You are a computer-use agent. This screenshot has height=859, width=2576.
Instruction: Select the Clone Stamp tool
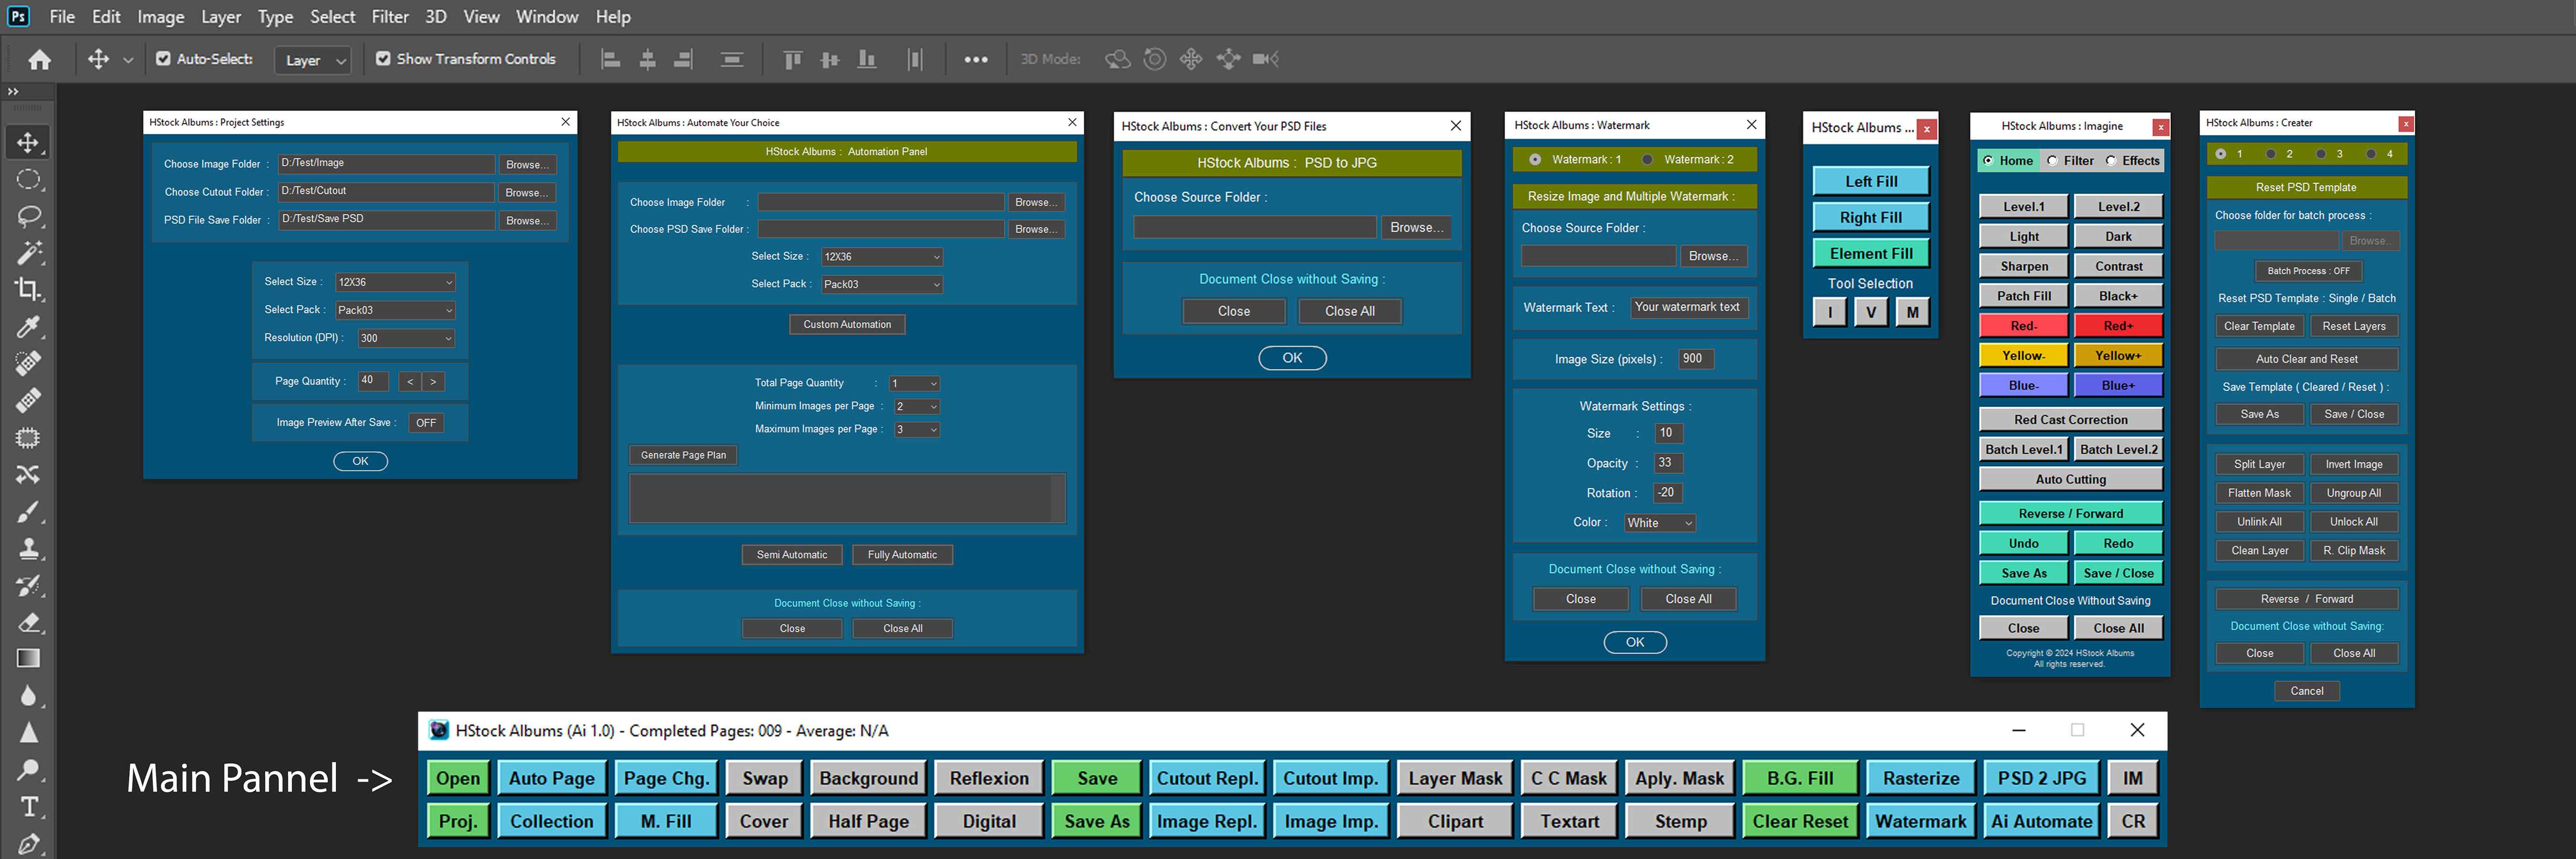point(28,548)
